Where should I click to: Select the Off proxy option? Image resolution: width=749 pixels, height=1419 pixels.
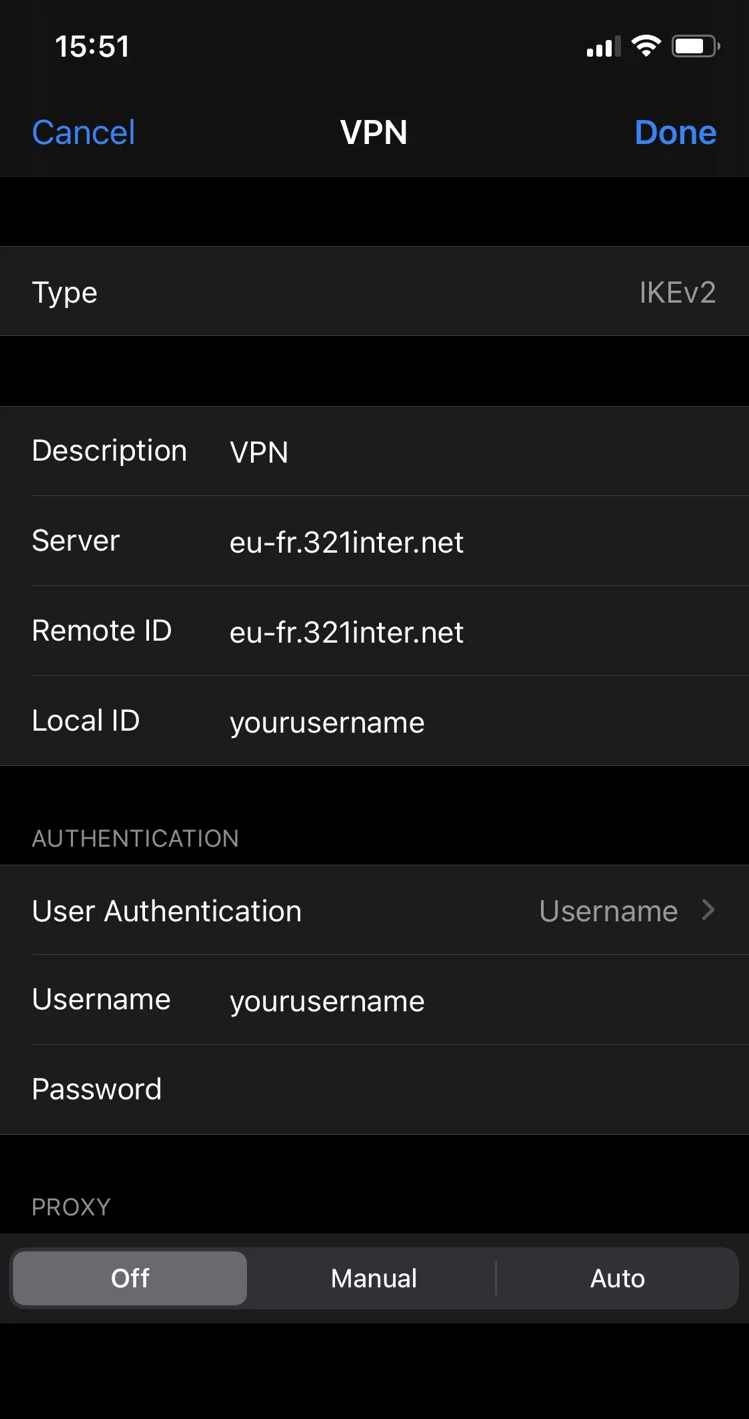pos(130,1278)
